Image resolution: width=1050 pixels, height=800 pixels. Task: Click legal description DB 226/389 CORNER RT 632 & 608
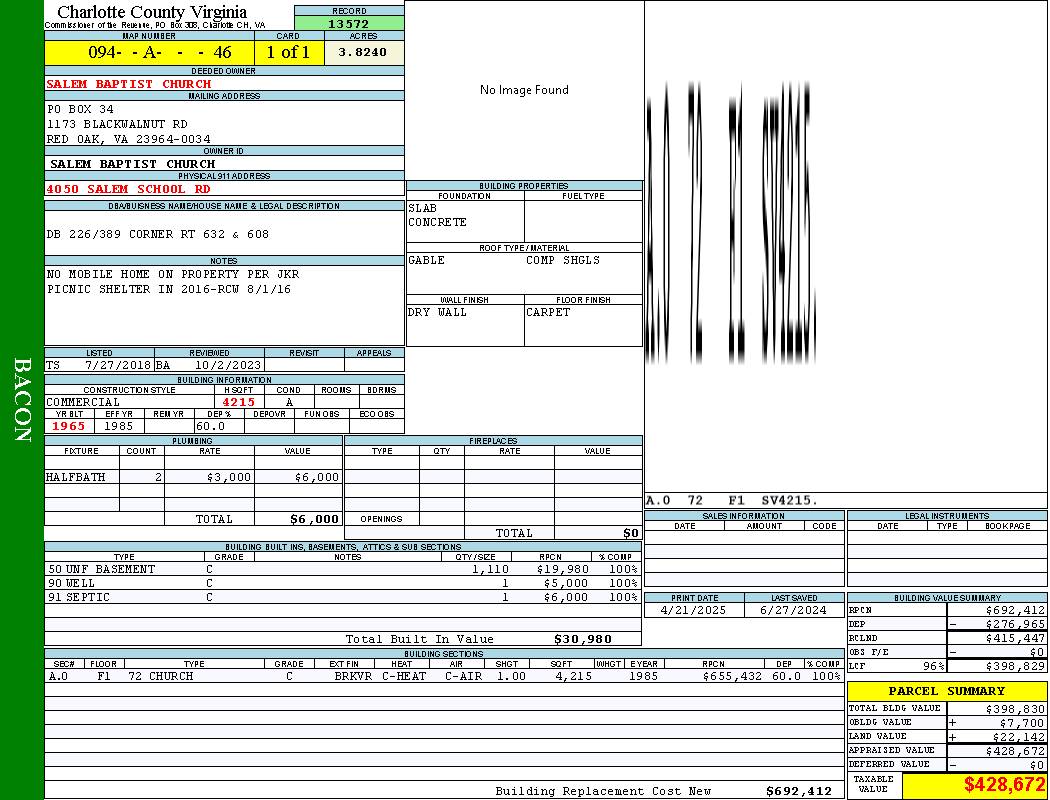point(157,234)
